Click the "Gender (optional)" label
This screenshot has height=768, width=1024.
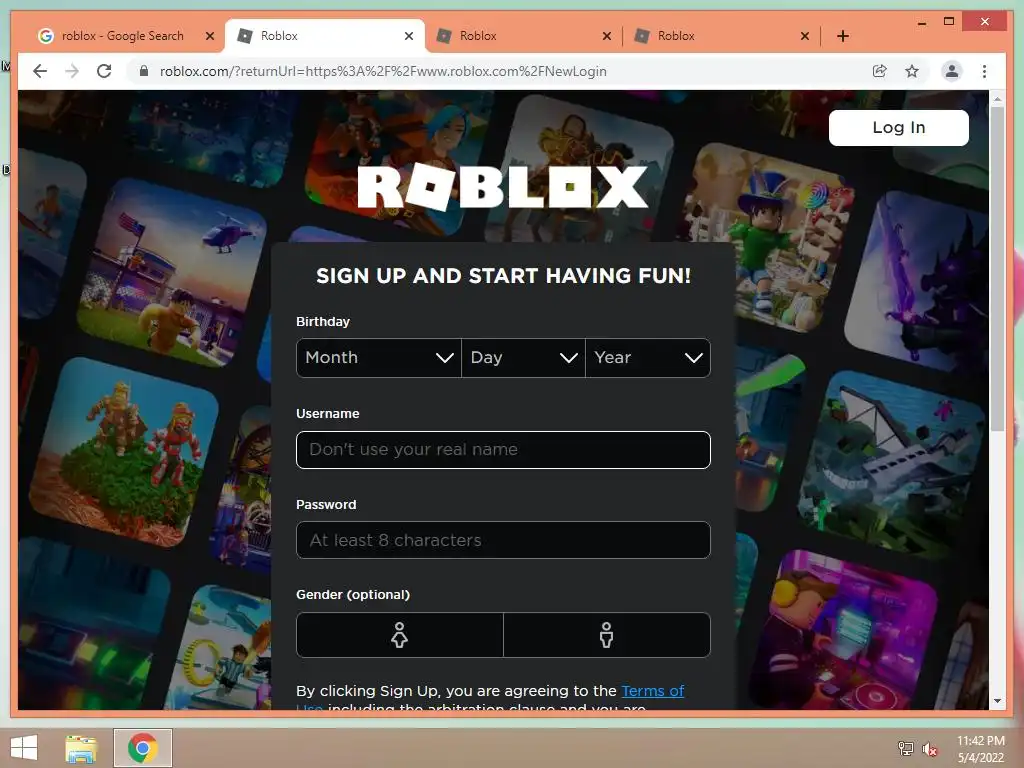[353, 594]
